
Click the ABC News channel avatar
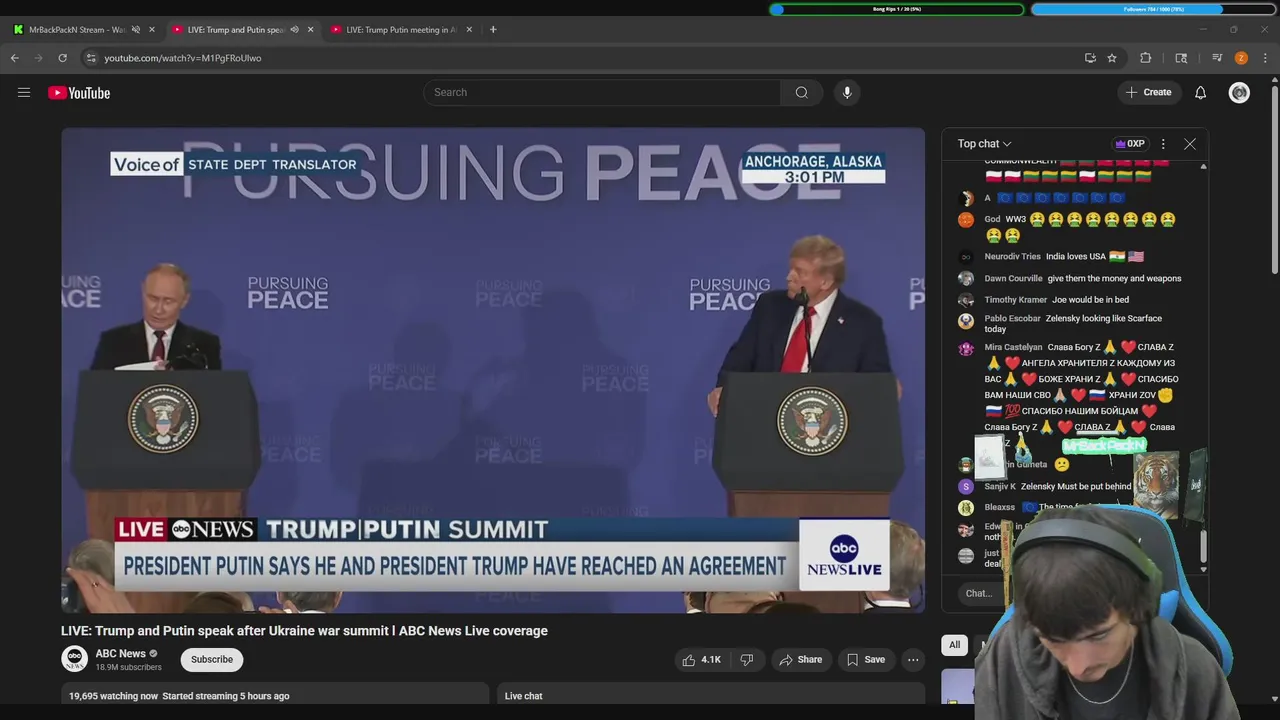tap(74, 659)
